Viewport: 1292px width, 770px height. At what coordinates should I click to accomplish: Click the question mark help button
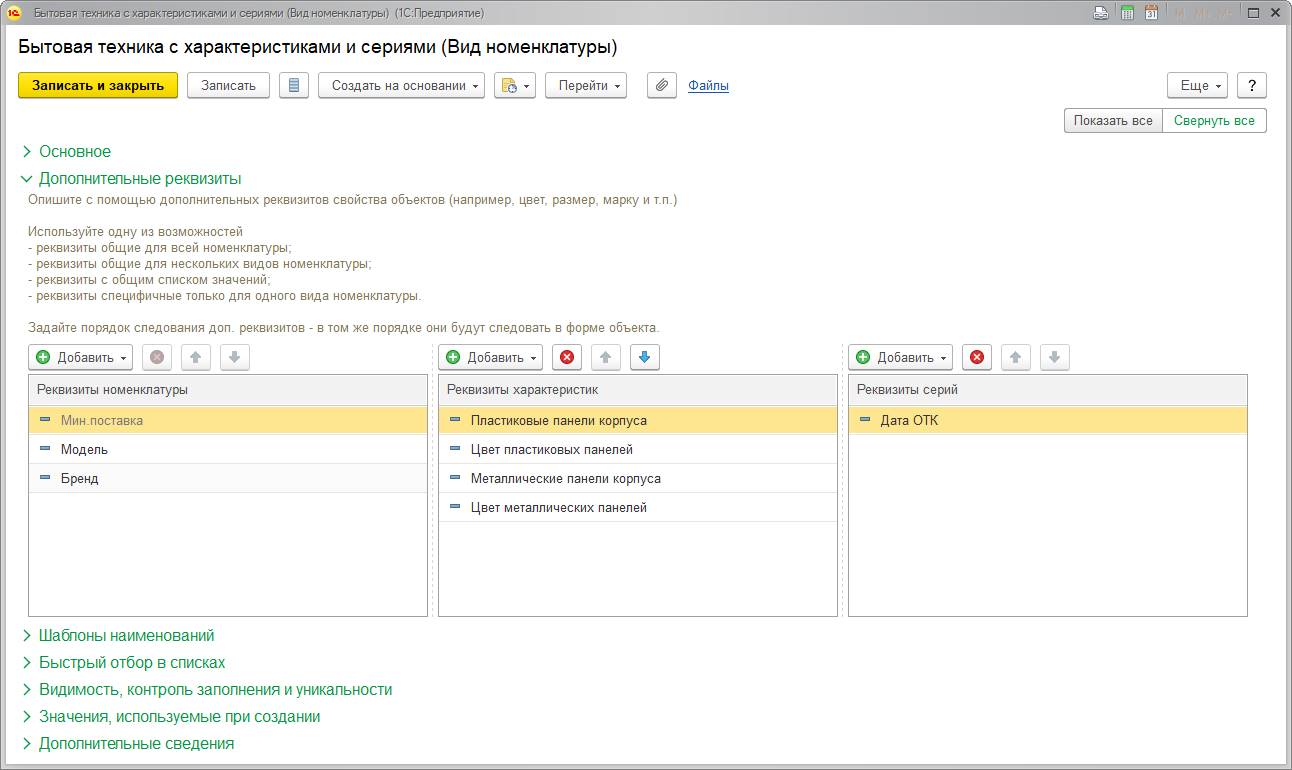(x=1252, y=86)
